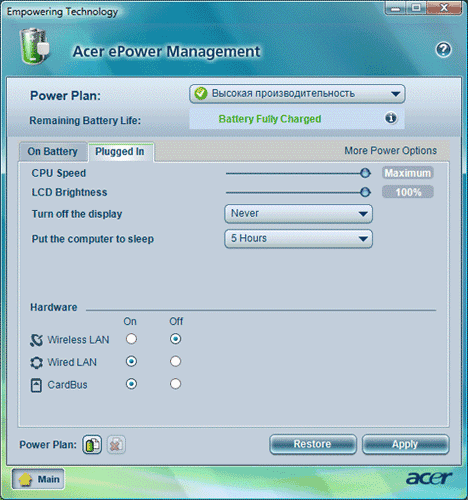Click the green check icon in Power Plan box

click(x=201, y=94)
